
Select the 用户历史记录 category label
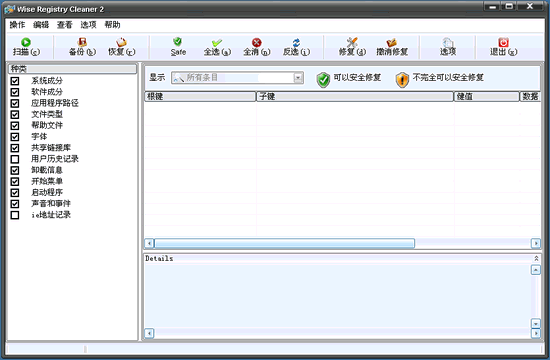(55, 159)
